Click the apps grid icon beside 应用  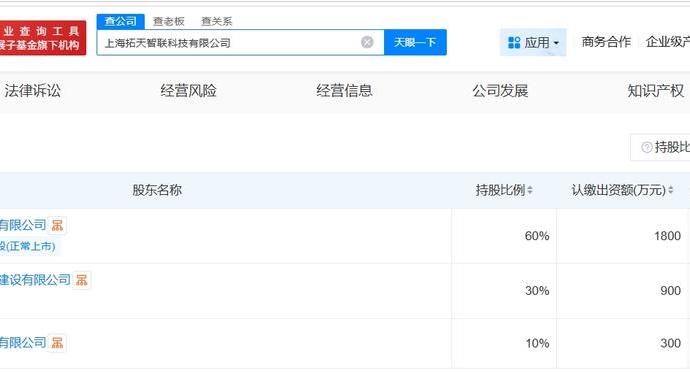[x=514, y=43]
